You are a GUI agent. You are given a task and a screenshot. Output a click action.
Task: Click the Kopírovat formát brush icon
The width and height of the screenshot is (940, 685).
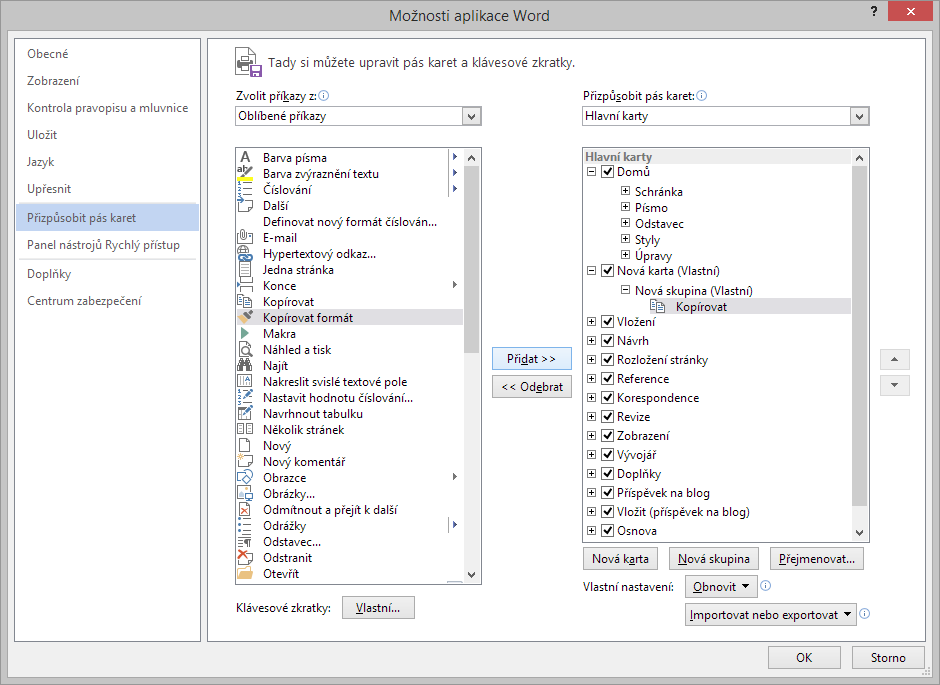coord(245,317)
